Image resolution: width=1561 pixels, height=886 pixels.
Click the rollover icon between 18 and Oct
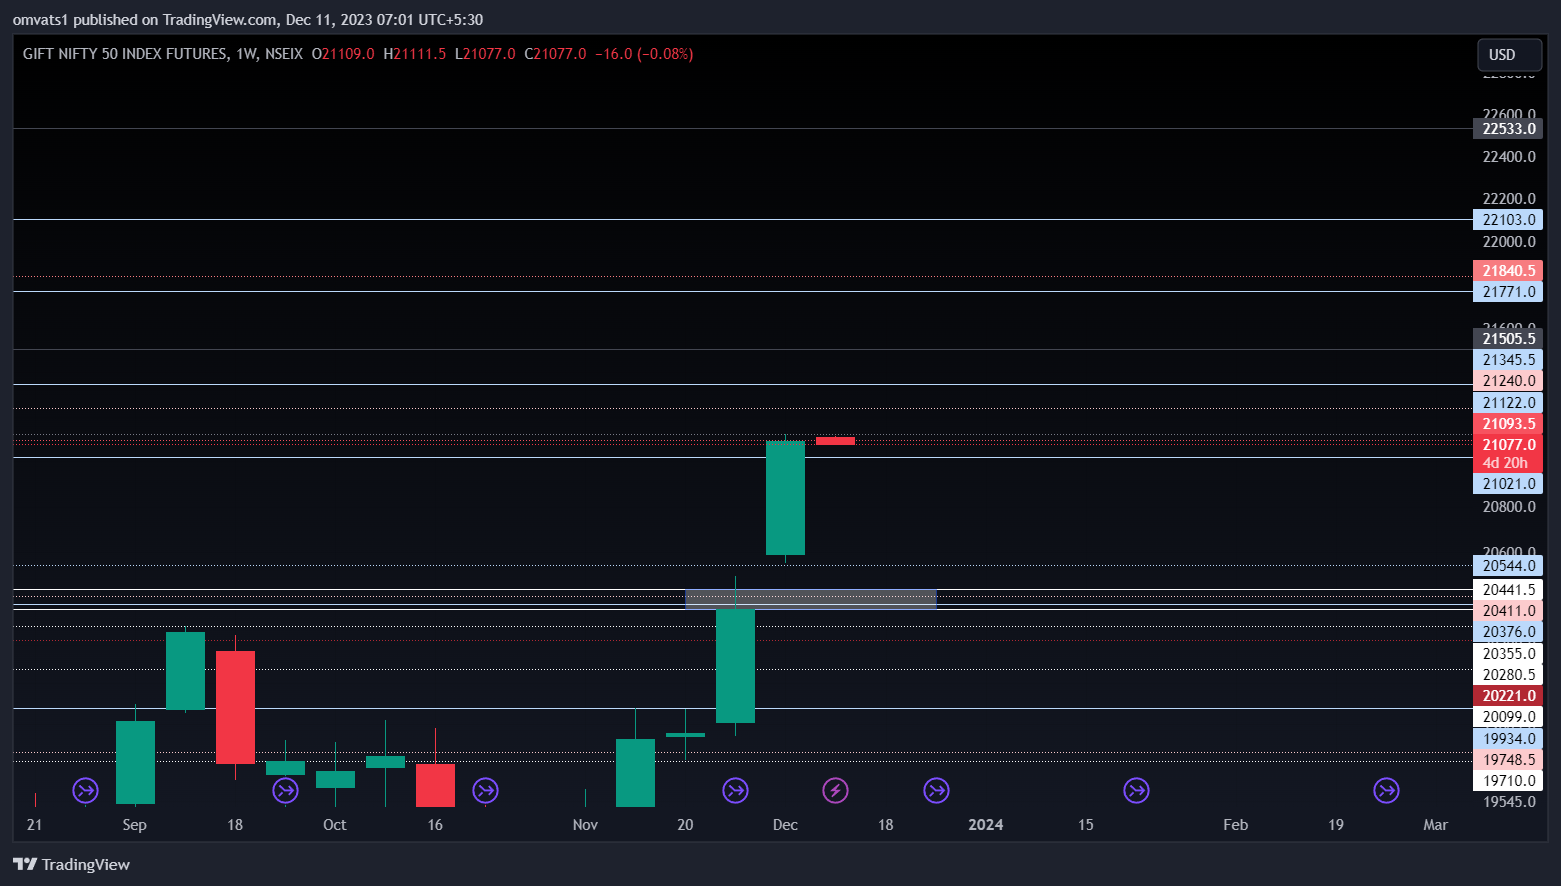pos(286,791)
